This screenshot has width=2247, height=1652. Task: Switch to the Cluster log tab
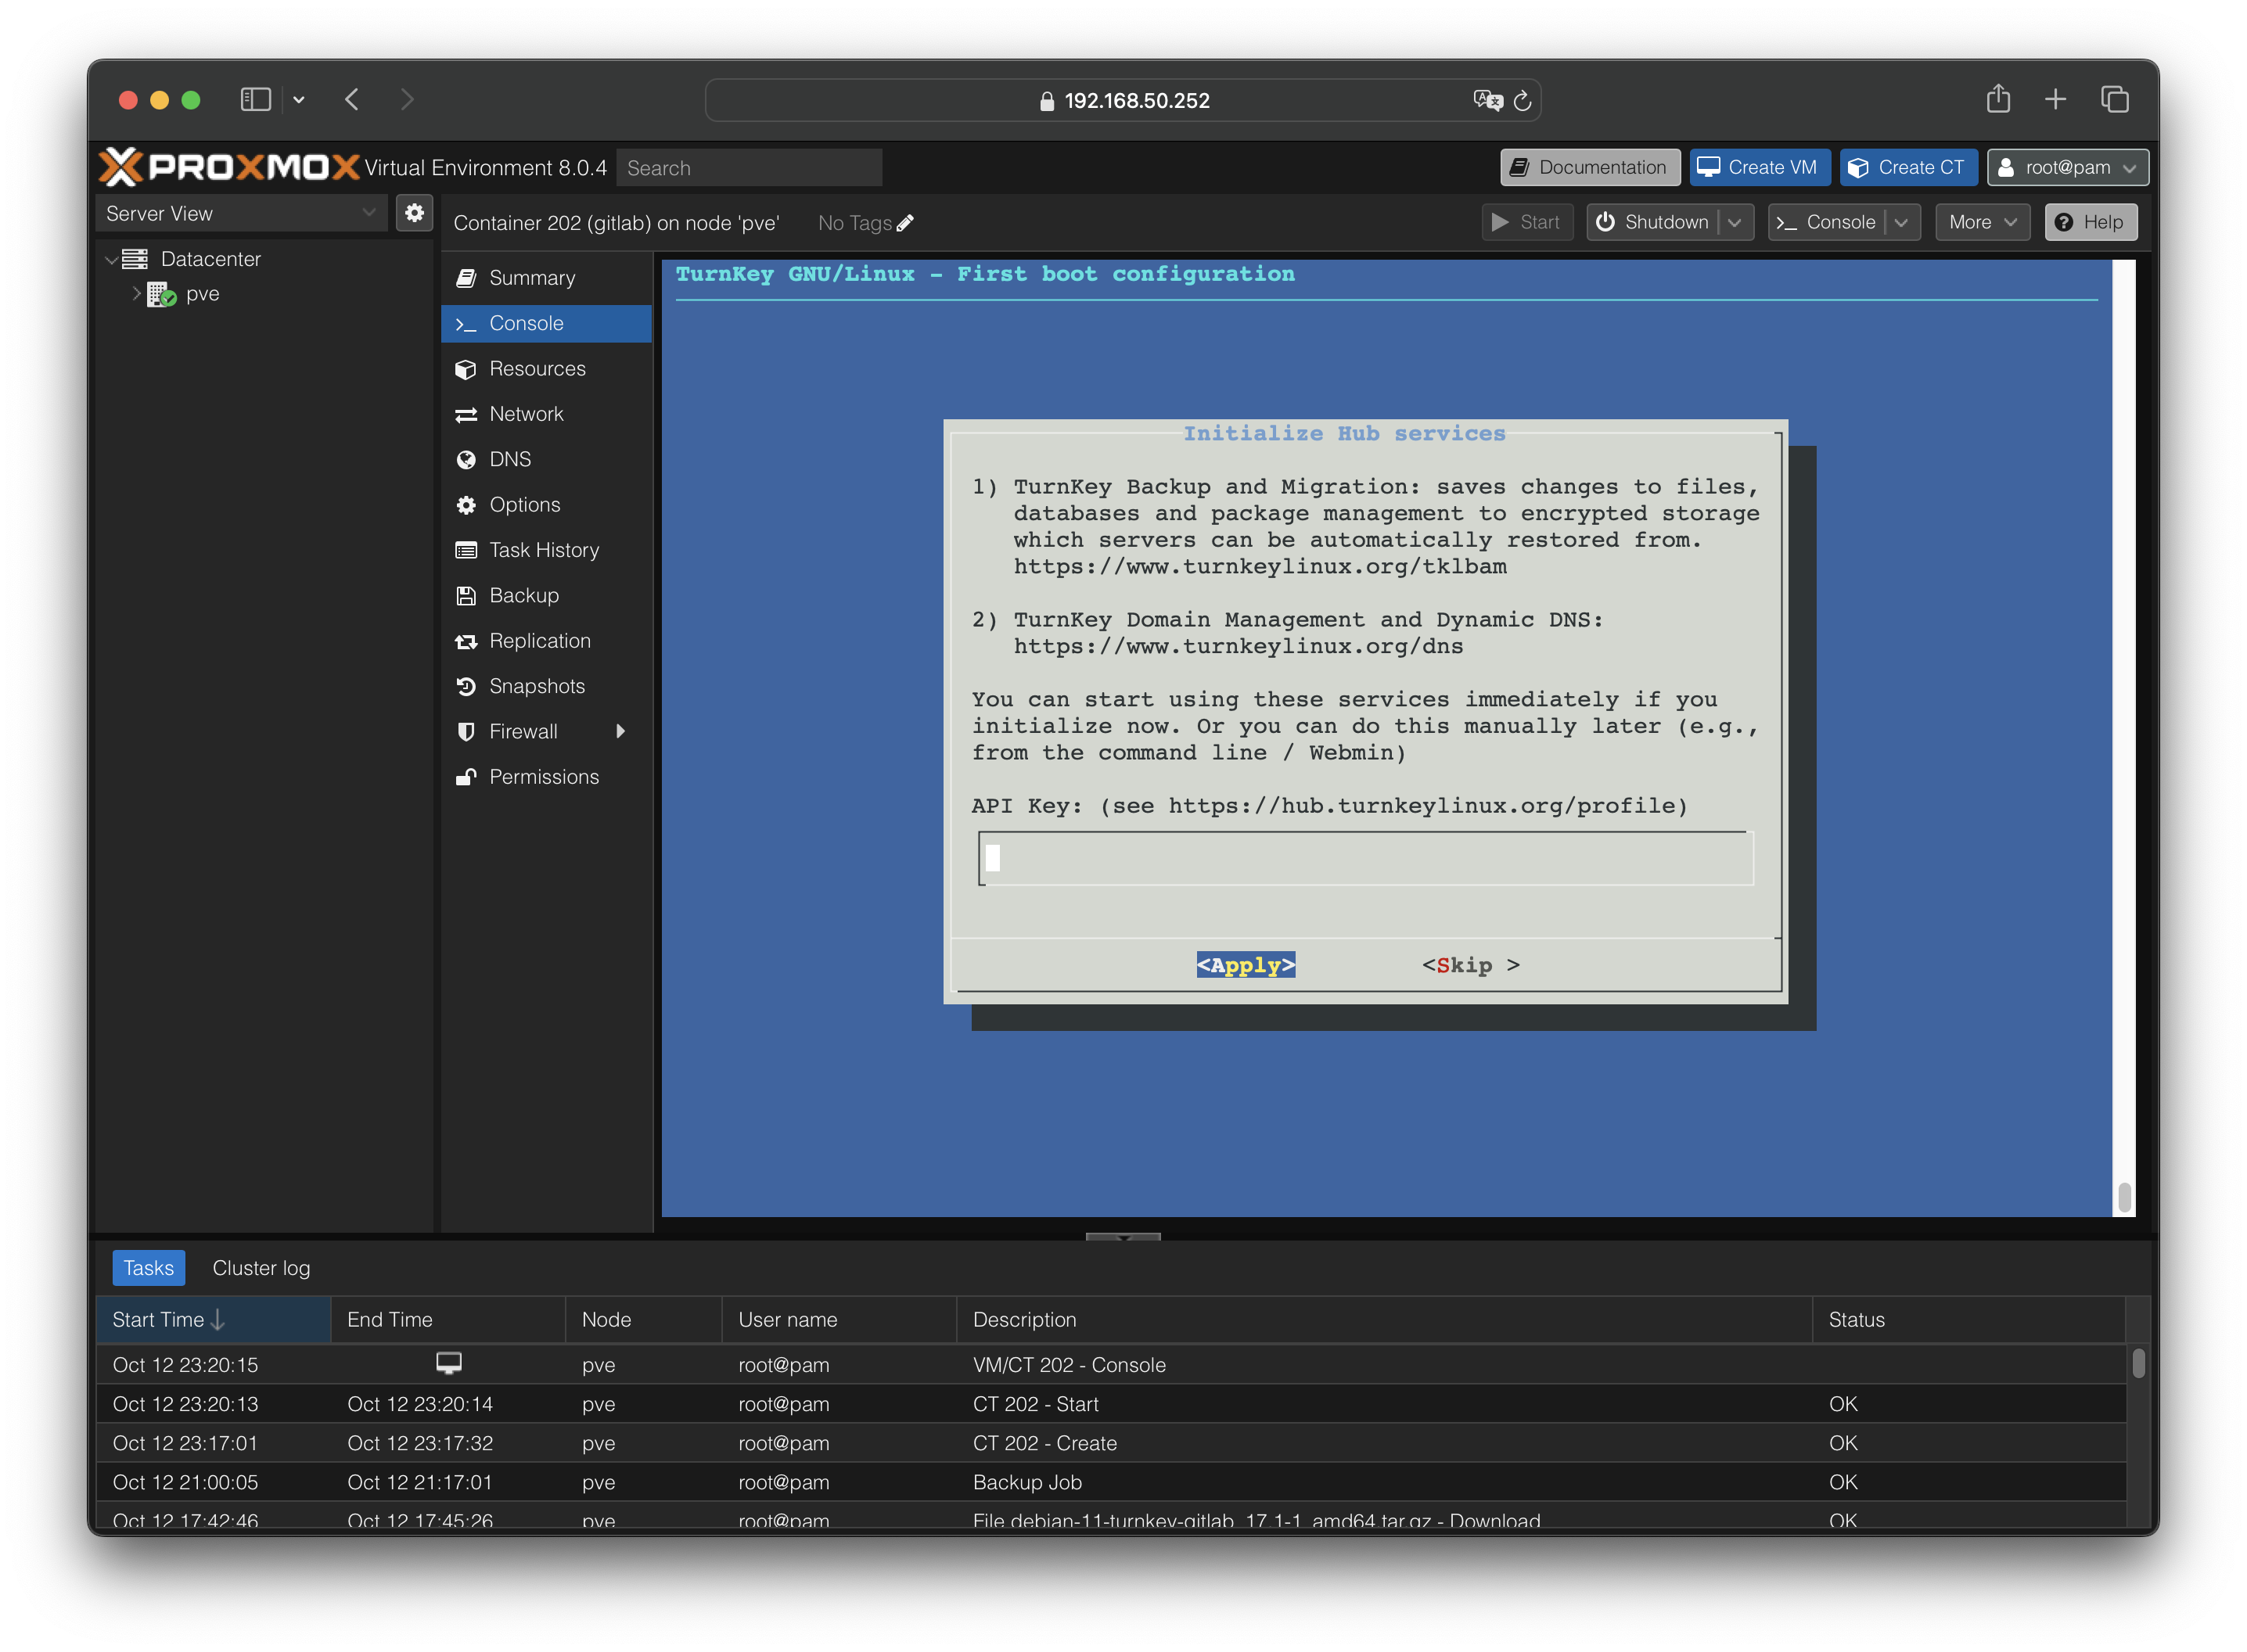click(261, 1268)
